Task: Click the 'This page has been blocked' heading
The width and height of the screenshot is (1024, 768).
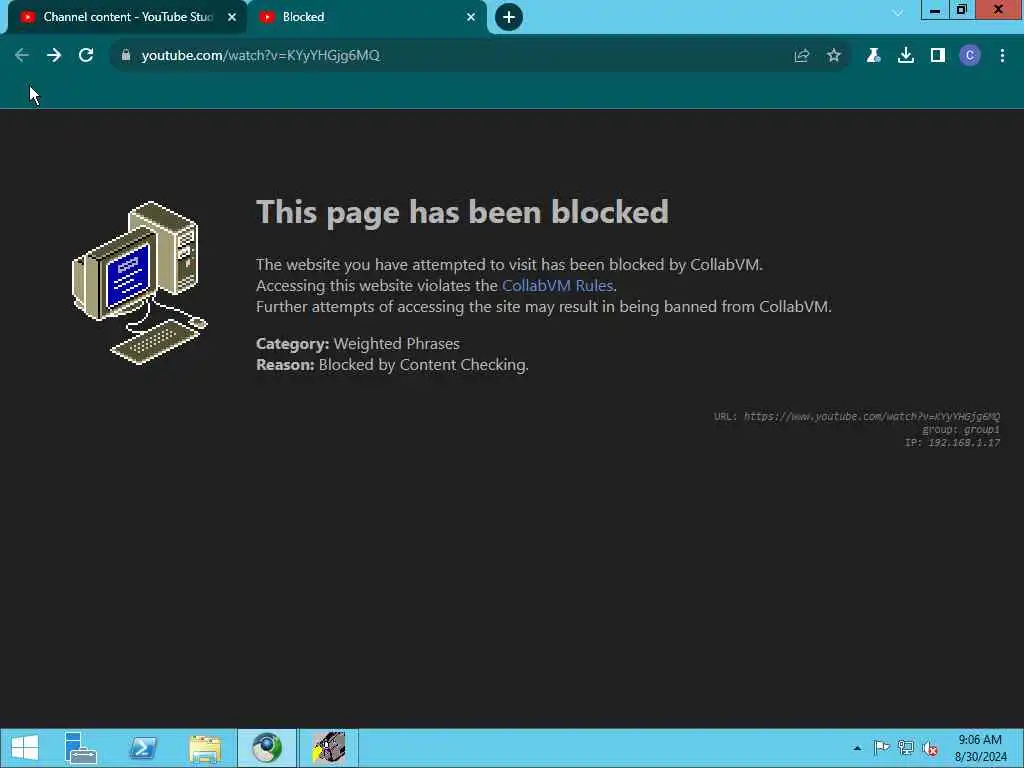Action: click(x=462, y=212)
